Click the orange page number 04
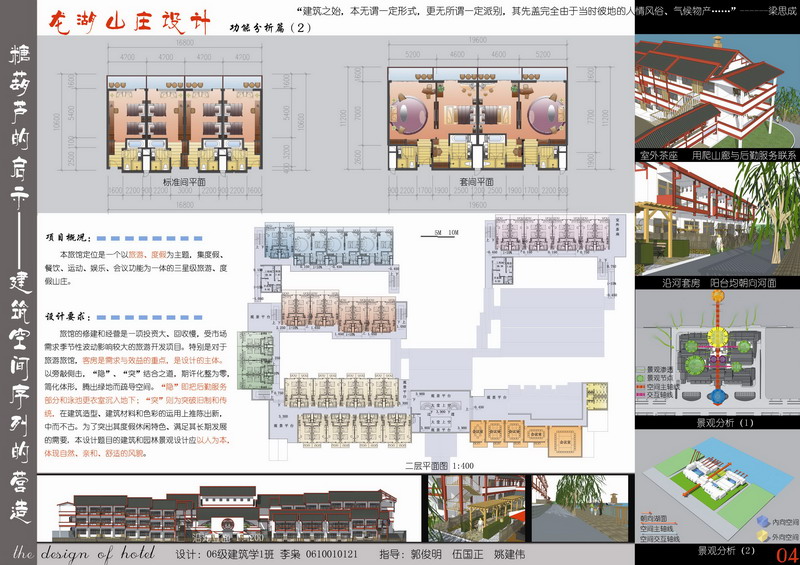Image resolution: width=800 pixels, height=565 pixels. [787, 554]
